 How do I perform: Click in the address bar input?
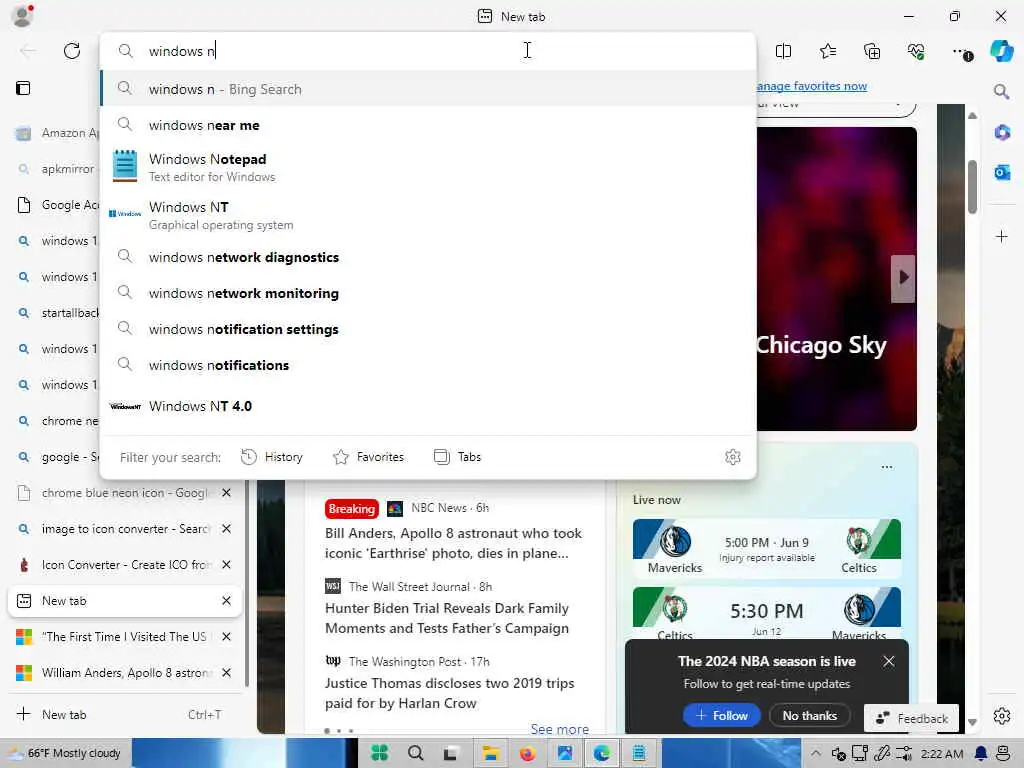(428, 51)
